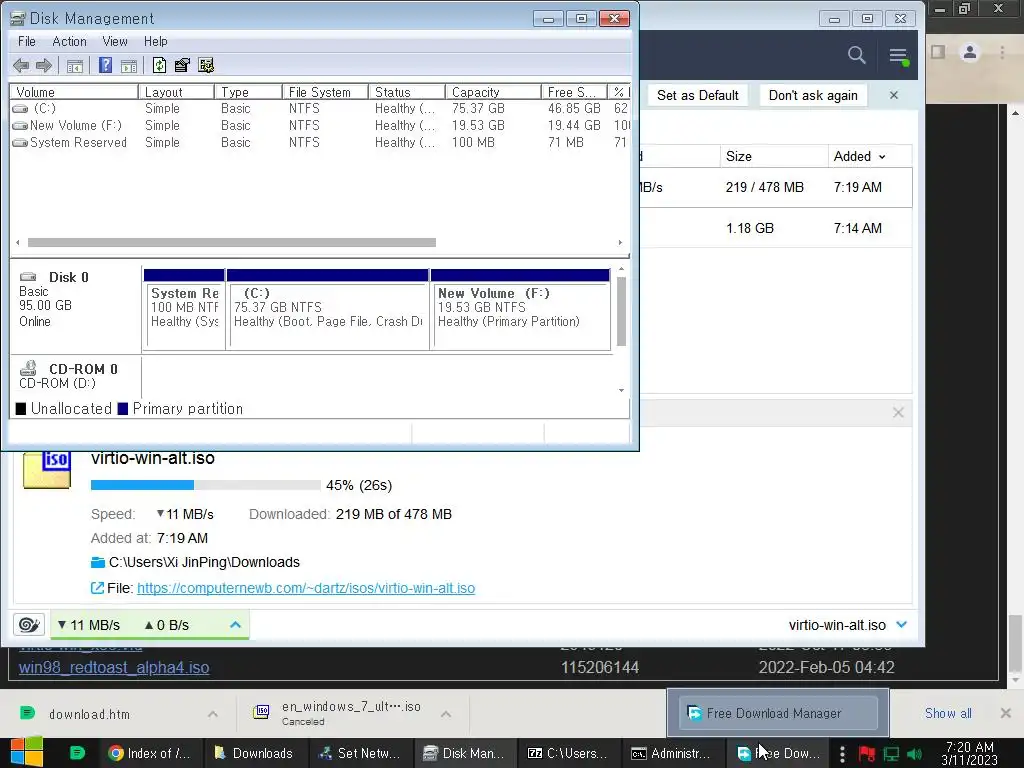This screenshot has width=1024, height=768.
Task: Open Chrome three-dot menu
Action: pyautogui.click(x=1002, y=52)
